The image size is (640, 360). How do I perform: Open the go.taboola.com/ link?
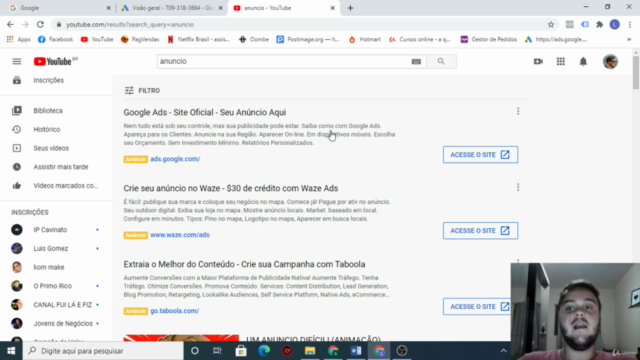pos(175,311)
